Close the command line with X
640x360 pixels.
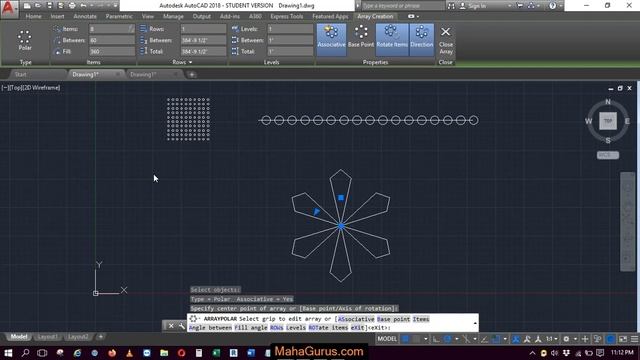171,326
